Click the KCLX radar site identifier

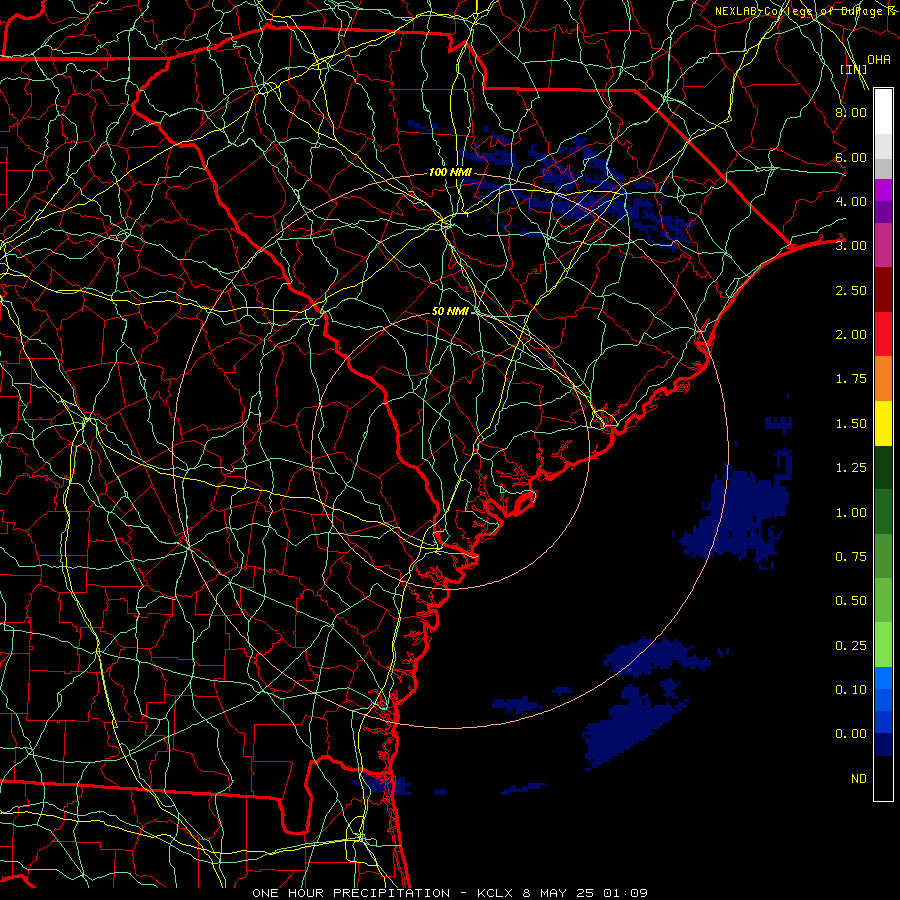[x=495, y=893]
